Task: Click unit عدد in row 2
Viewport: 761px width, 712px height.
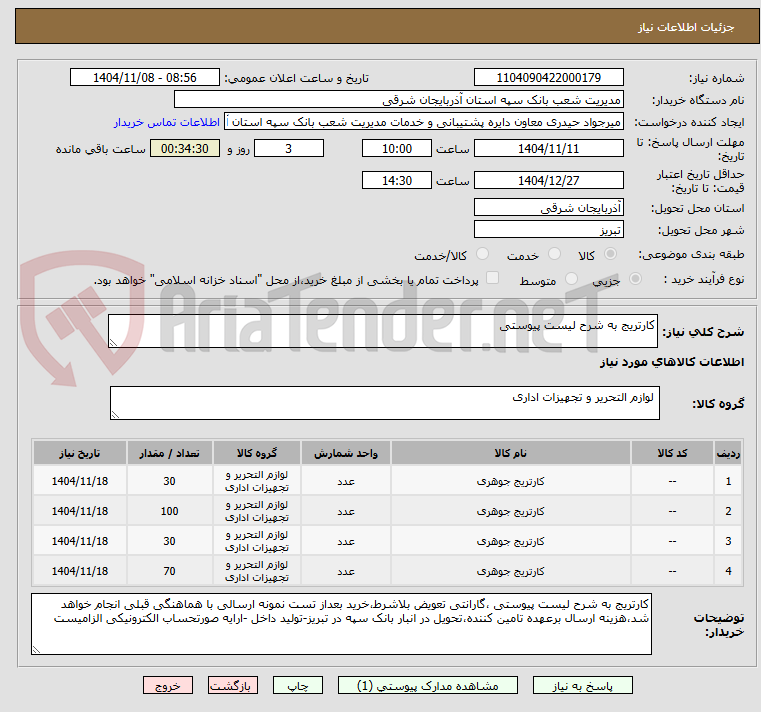Action: [x=346, y=511]
